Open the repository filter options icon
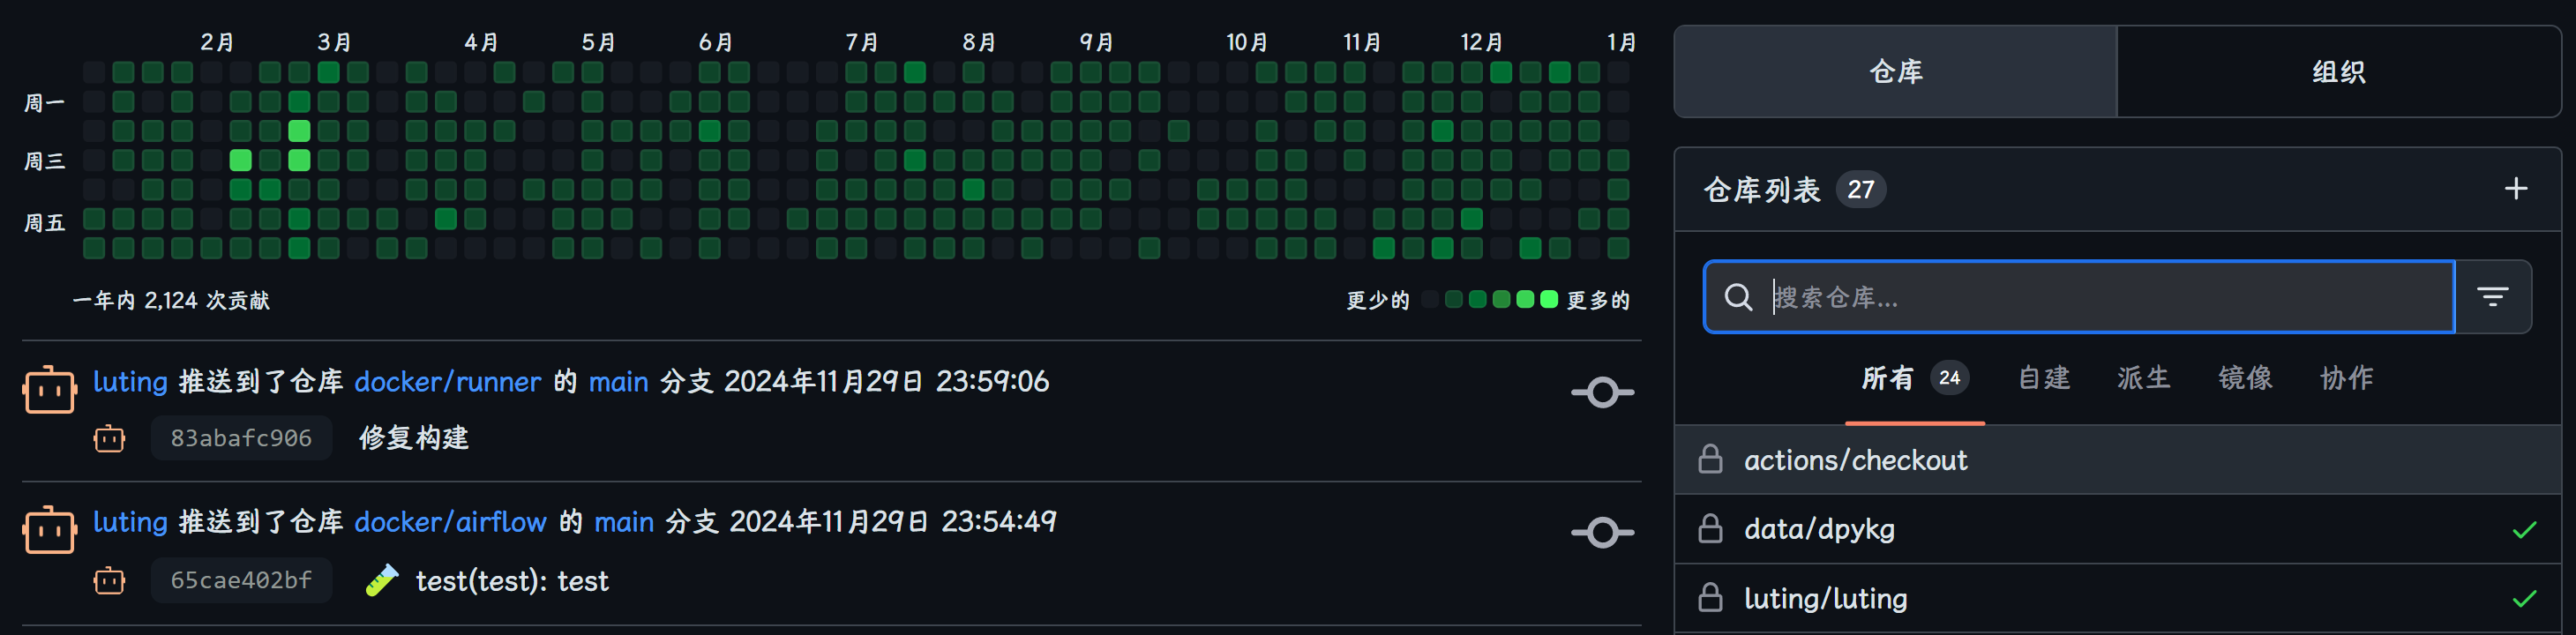 coord(2492,297)
